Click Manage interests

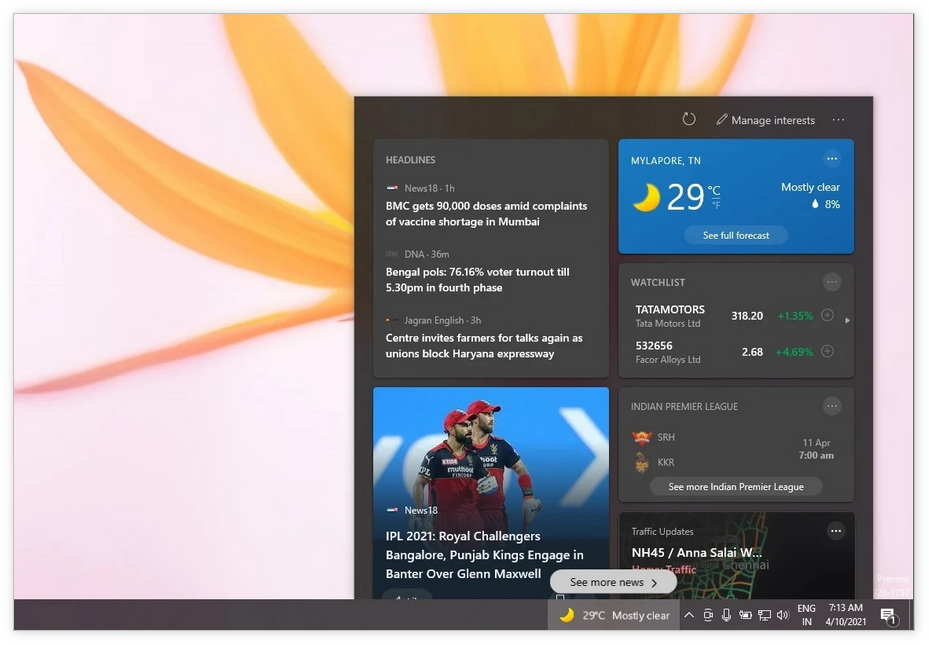click(765, 120)
